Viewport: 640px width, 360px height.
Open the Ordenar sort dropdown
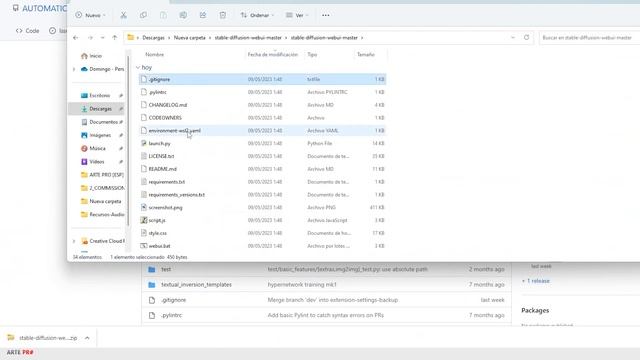tap(258, 15)
